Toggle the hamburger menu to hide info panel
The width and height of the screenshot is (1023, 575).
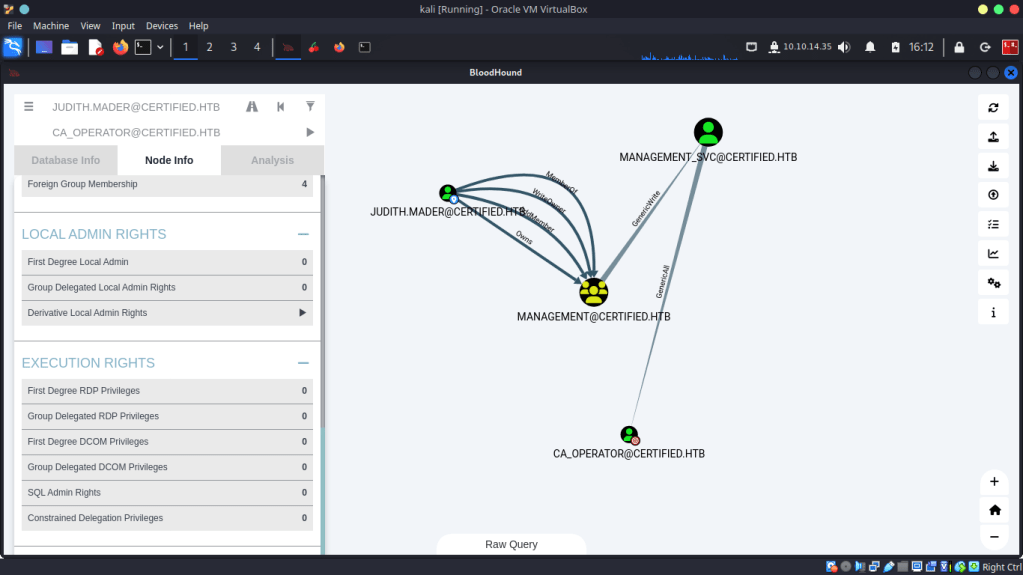[x=29, y=106]
